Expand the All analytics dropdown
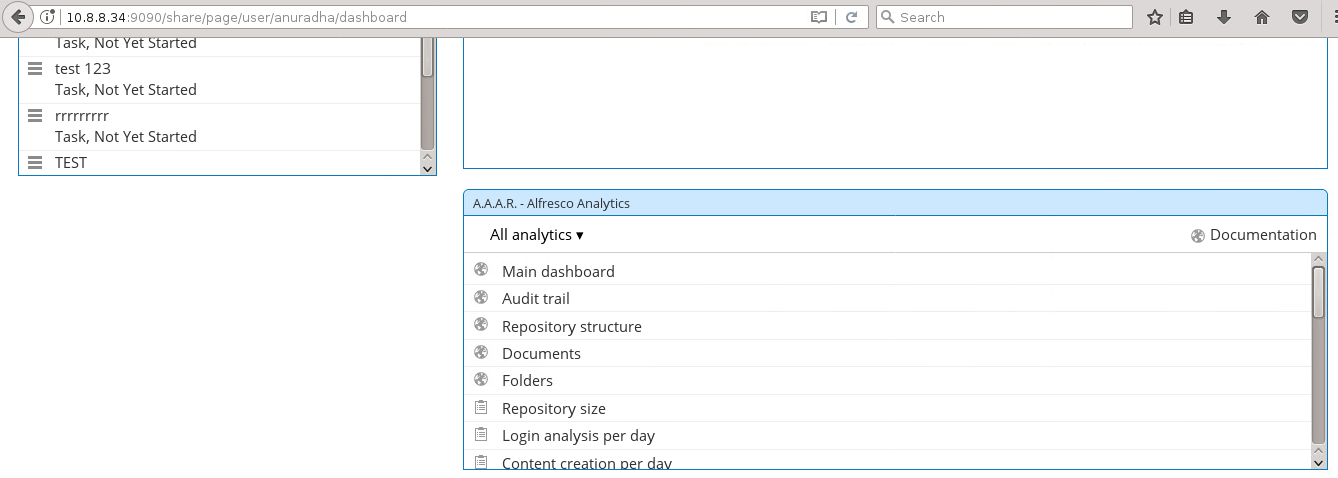Viewport: 1338px width, 478px height. point(537,235)
